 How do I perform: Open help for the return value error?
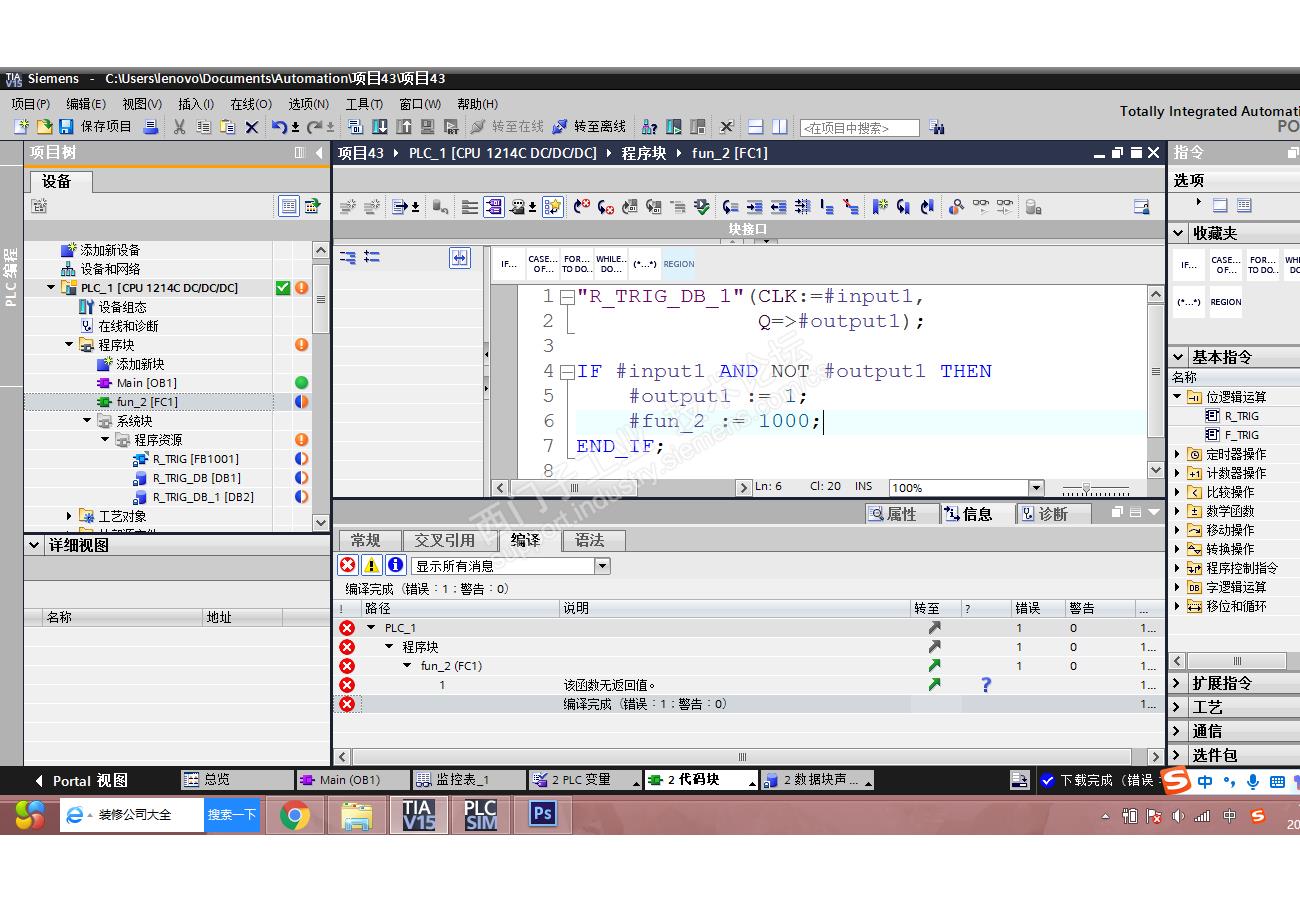[986, 685]
